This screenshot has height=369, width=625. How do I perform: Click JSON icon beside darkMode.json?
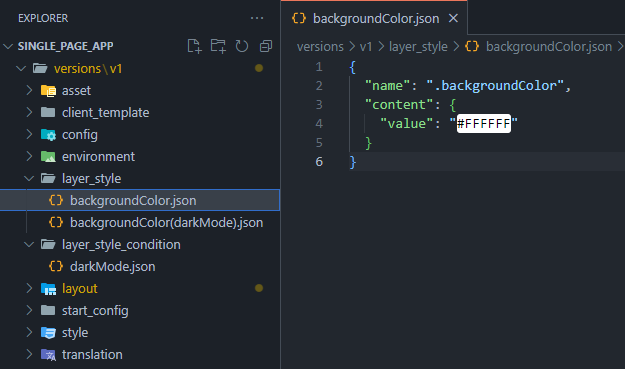(x=56, y=266)
